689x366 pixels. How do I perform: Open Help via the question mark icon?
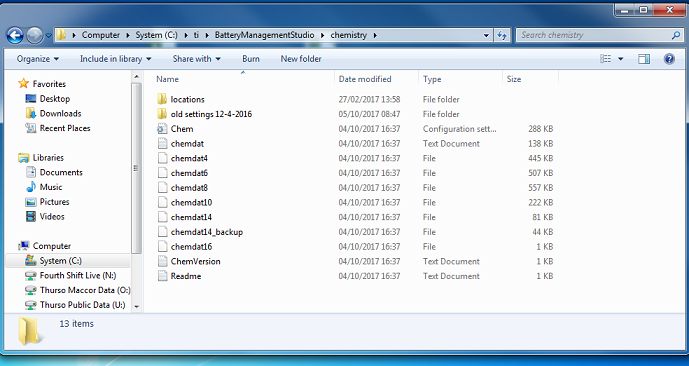(669, 59)
